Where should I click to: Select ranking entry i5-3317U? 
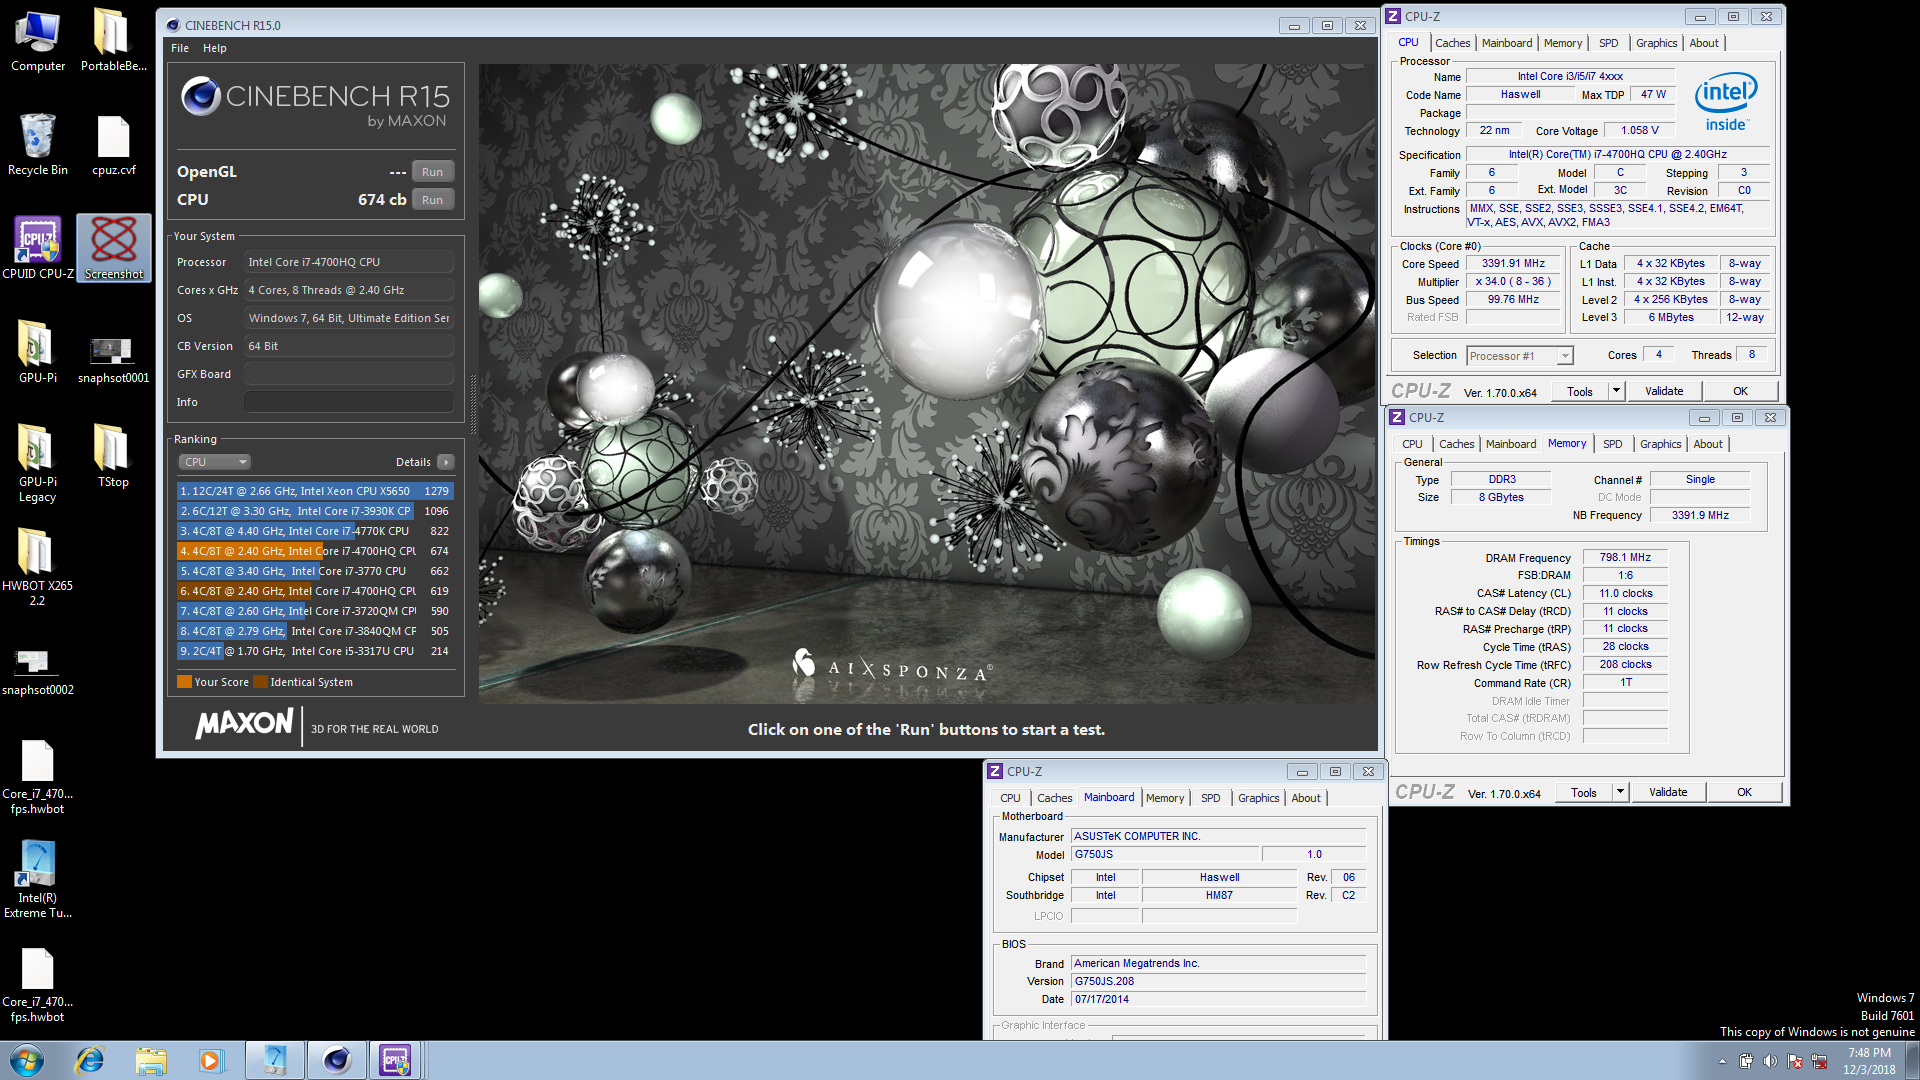[315, 651]
